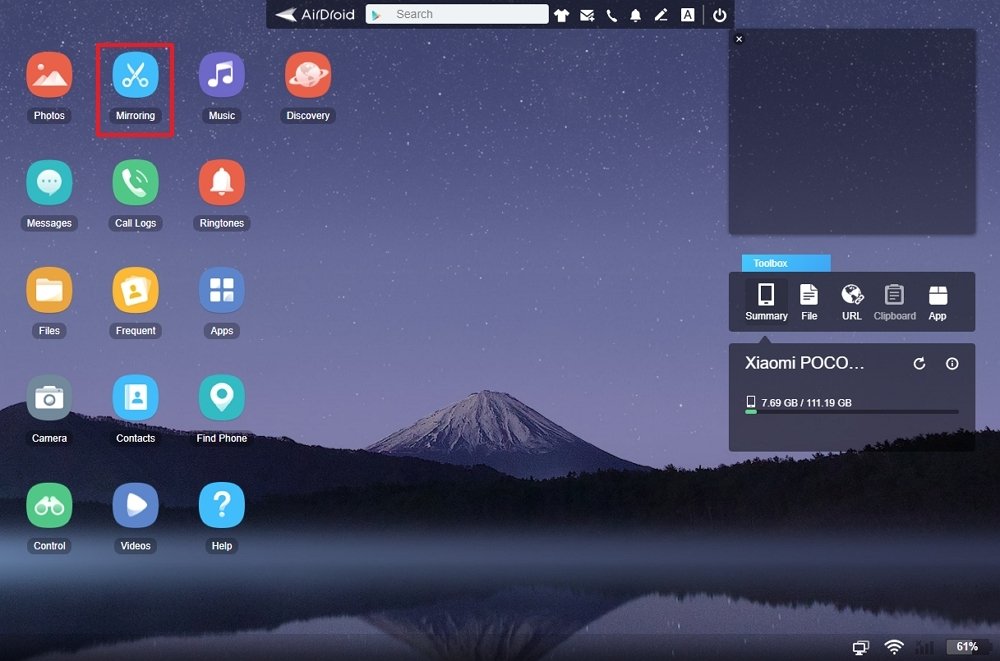Open the Contacts icon
This screenshot has height=661, width=1000.
pyautogui.click(x=135, y=397)
